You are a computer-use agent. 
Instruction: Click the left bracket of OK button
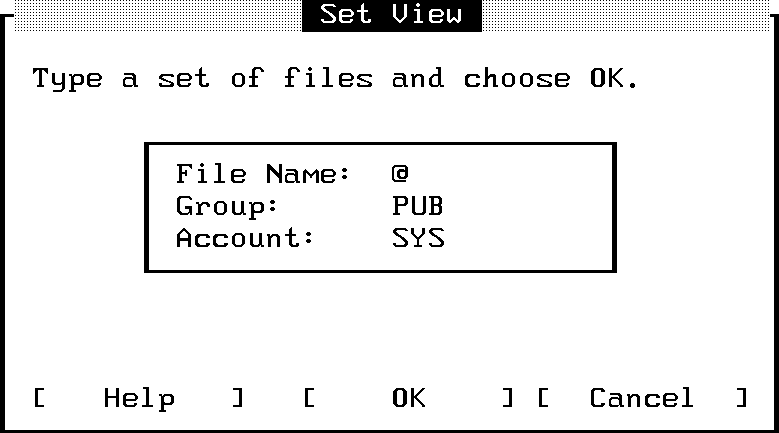(310, 398)
